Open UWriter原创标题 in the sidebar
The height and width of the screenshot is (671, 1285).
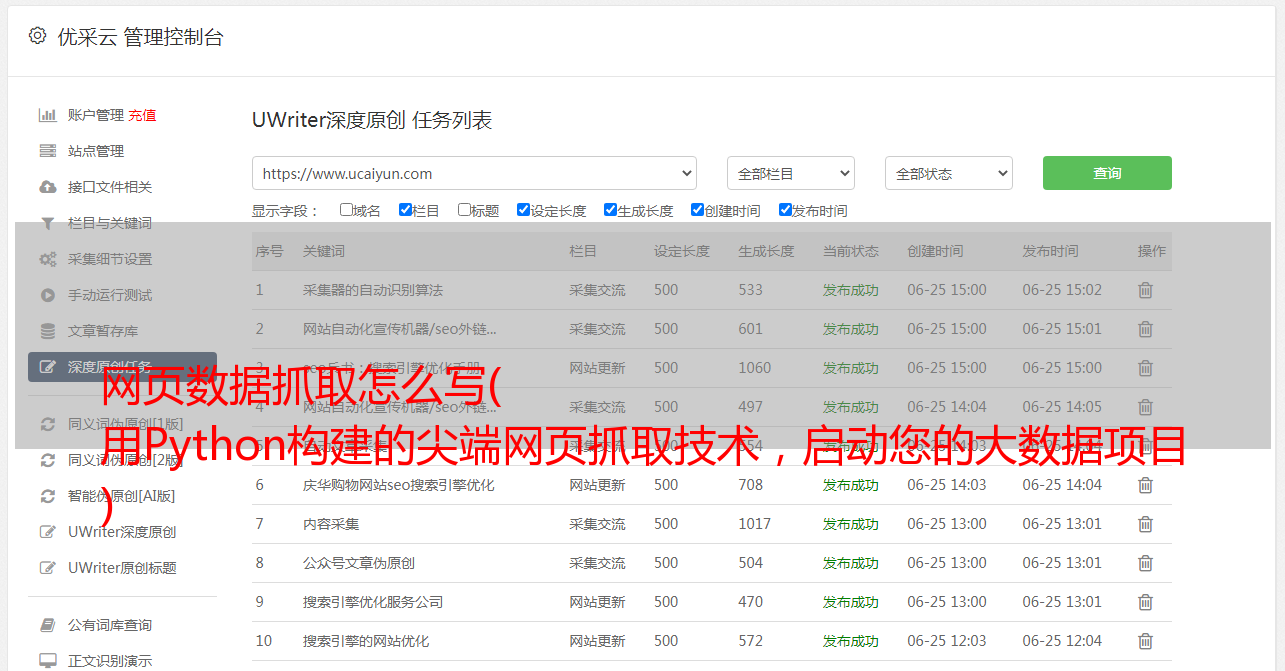[122, 568]
